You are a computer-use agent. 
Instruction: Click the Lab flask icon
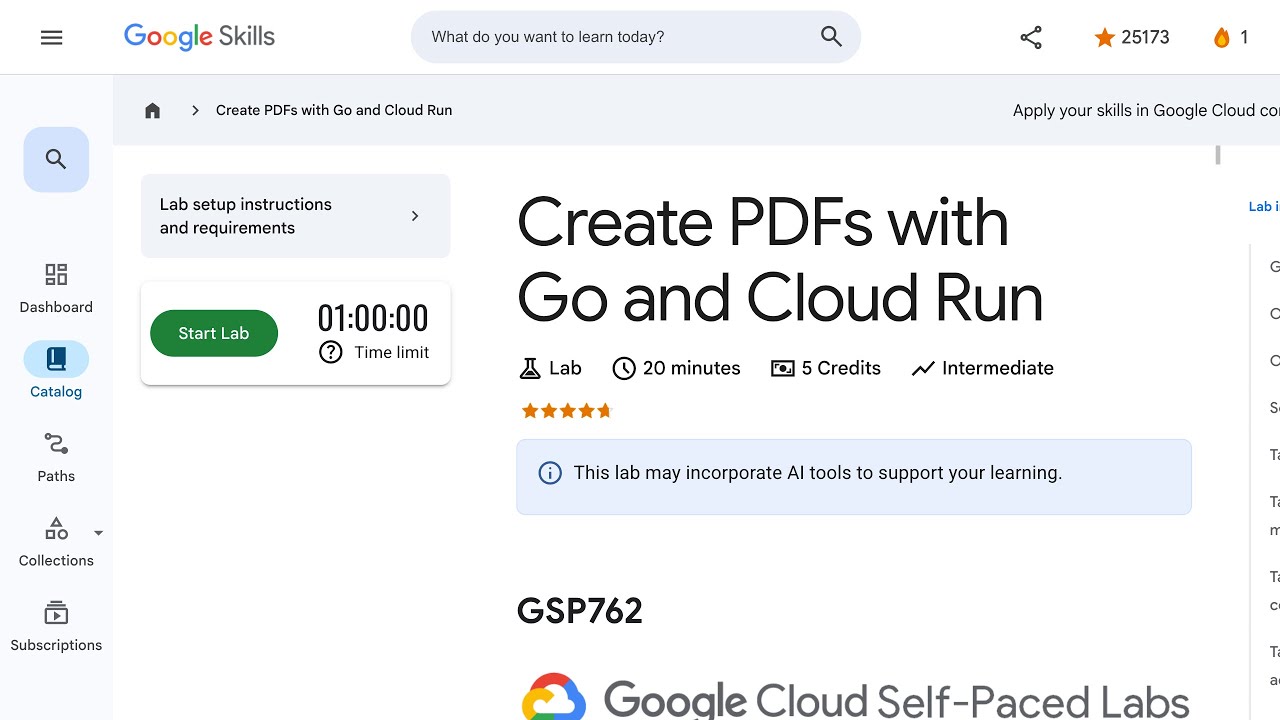point(530,368)
